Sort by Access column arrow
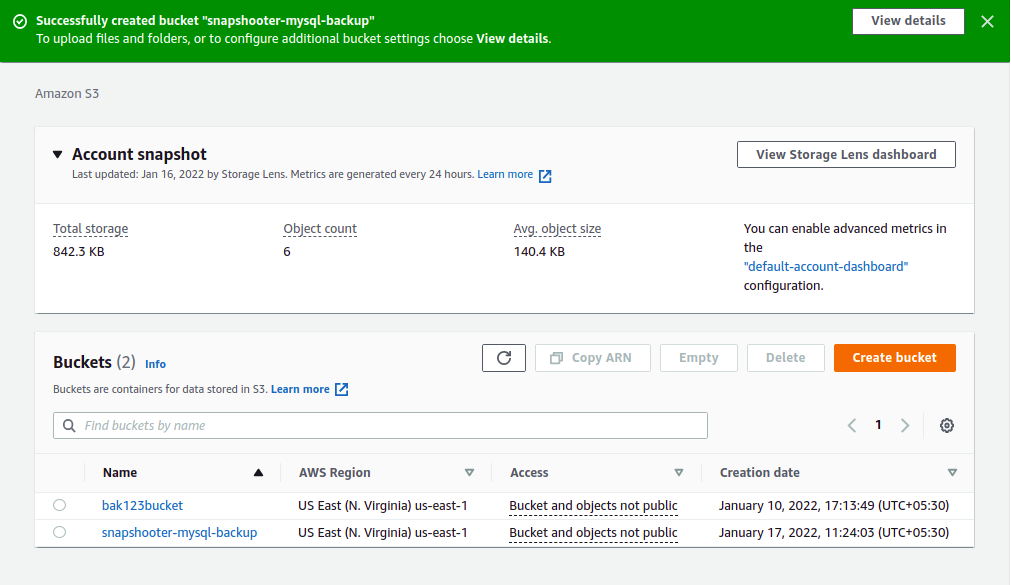The image size is (1011, 585). pyautogui.click(x=679, y=473)
